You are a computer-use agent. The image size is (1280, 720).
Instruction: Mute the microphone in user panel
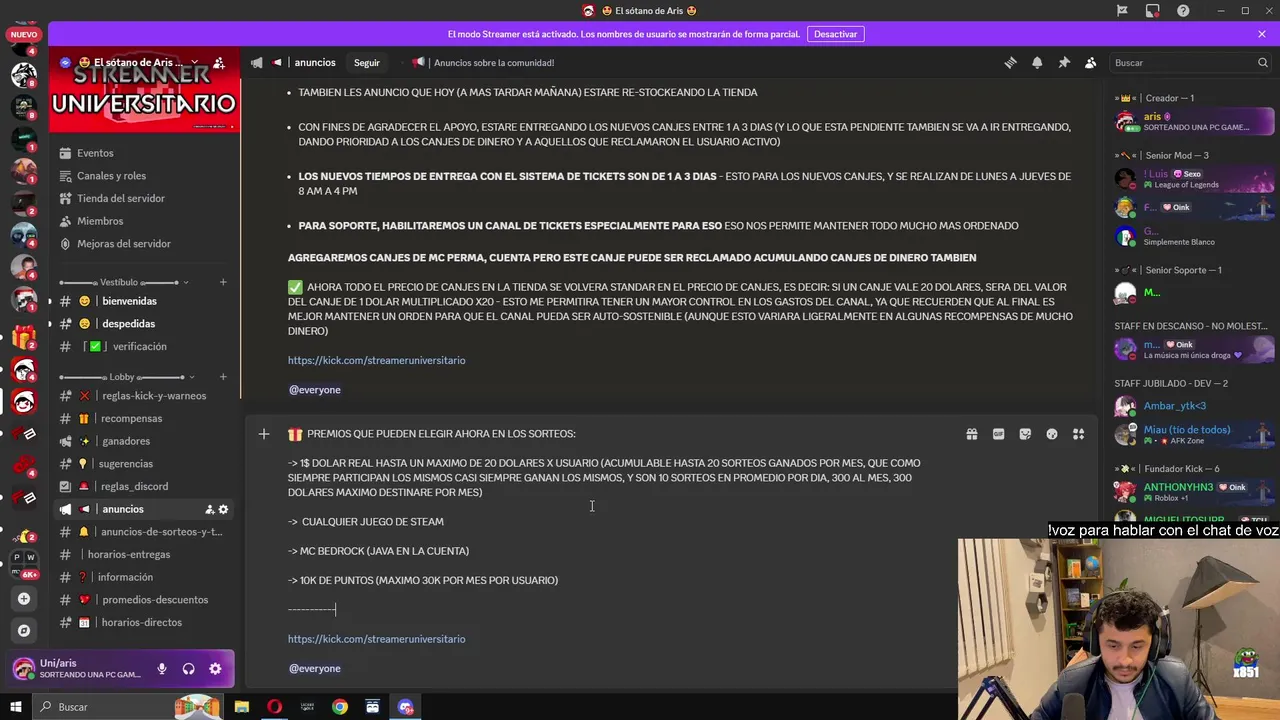pos(161,669)
